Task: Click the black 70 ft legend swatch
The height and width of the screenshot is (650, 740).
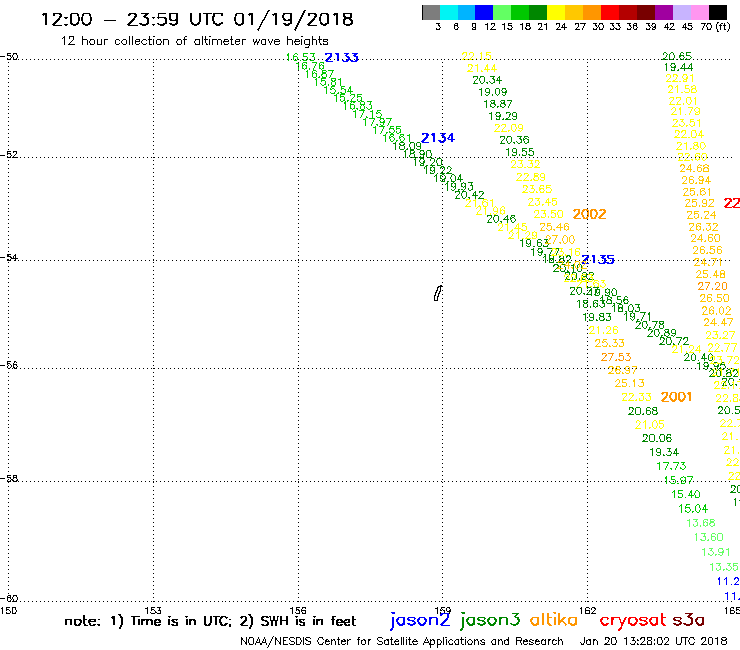Action: point(718,12)
